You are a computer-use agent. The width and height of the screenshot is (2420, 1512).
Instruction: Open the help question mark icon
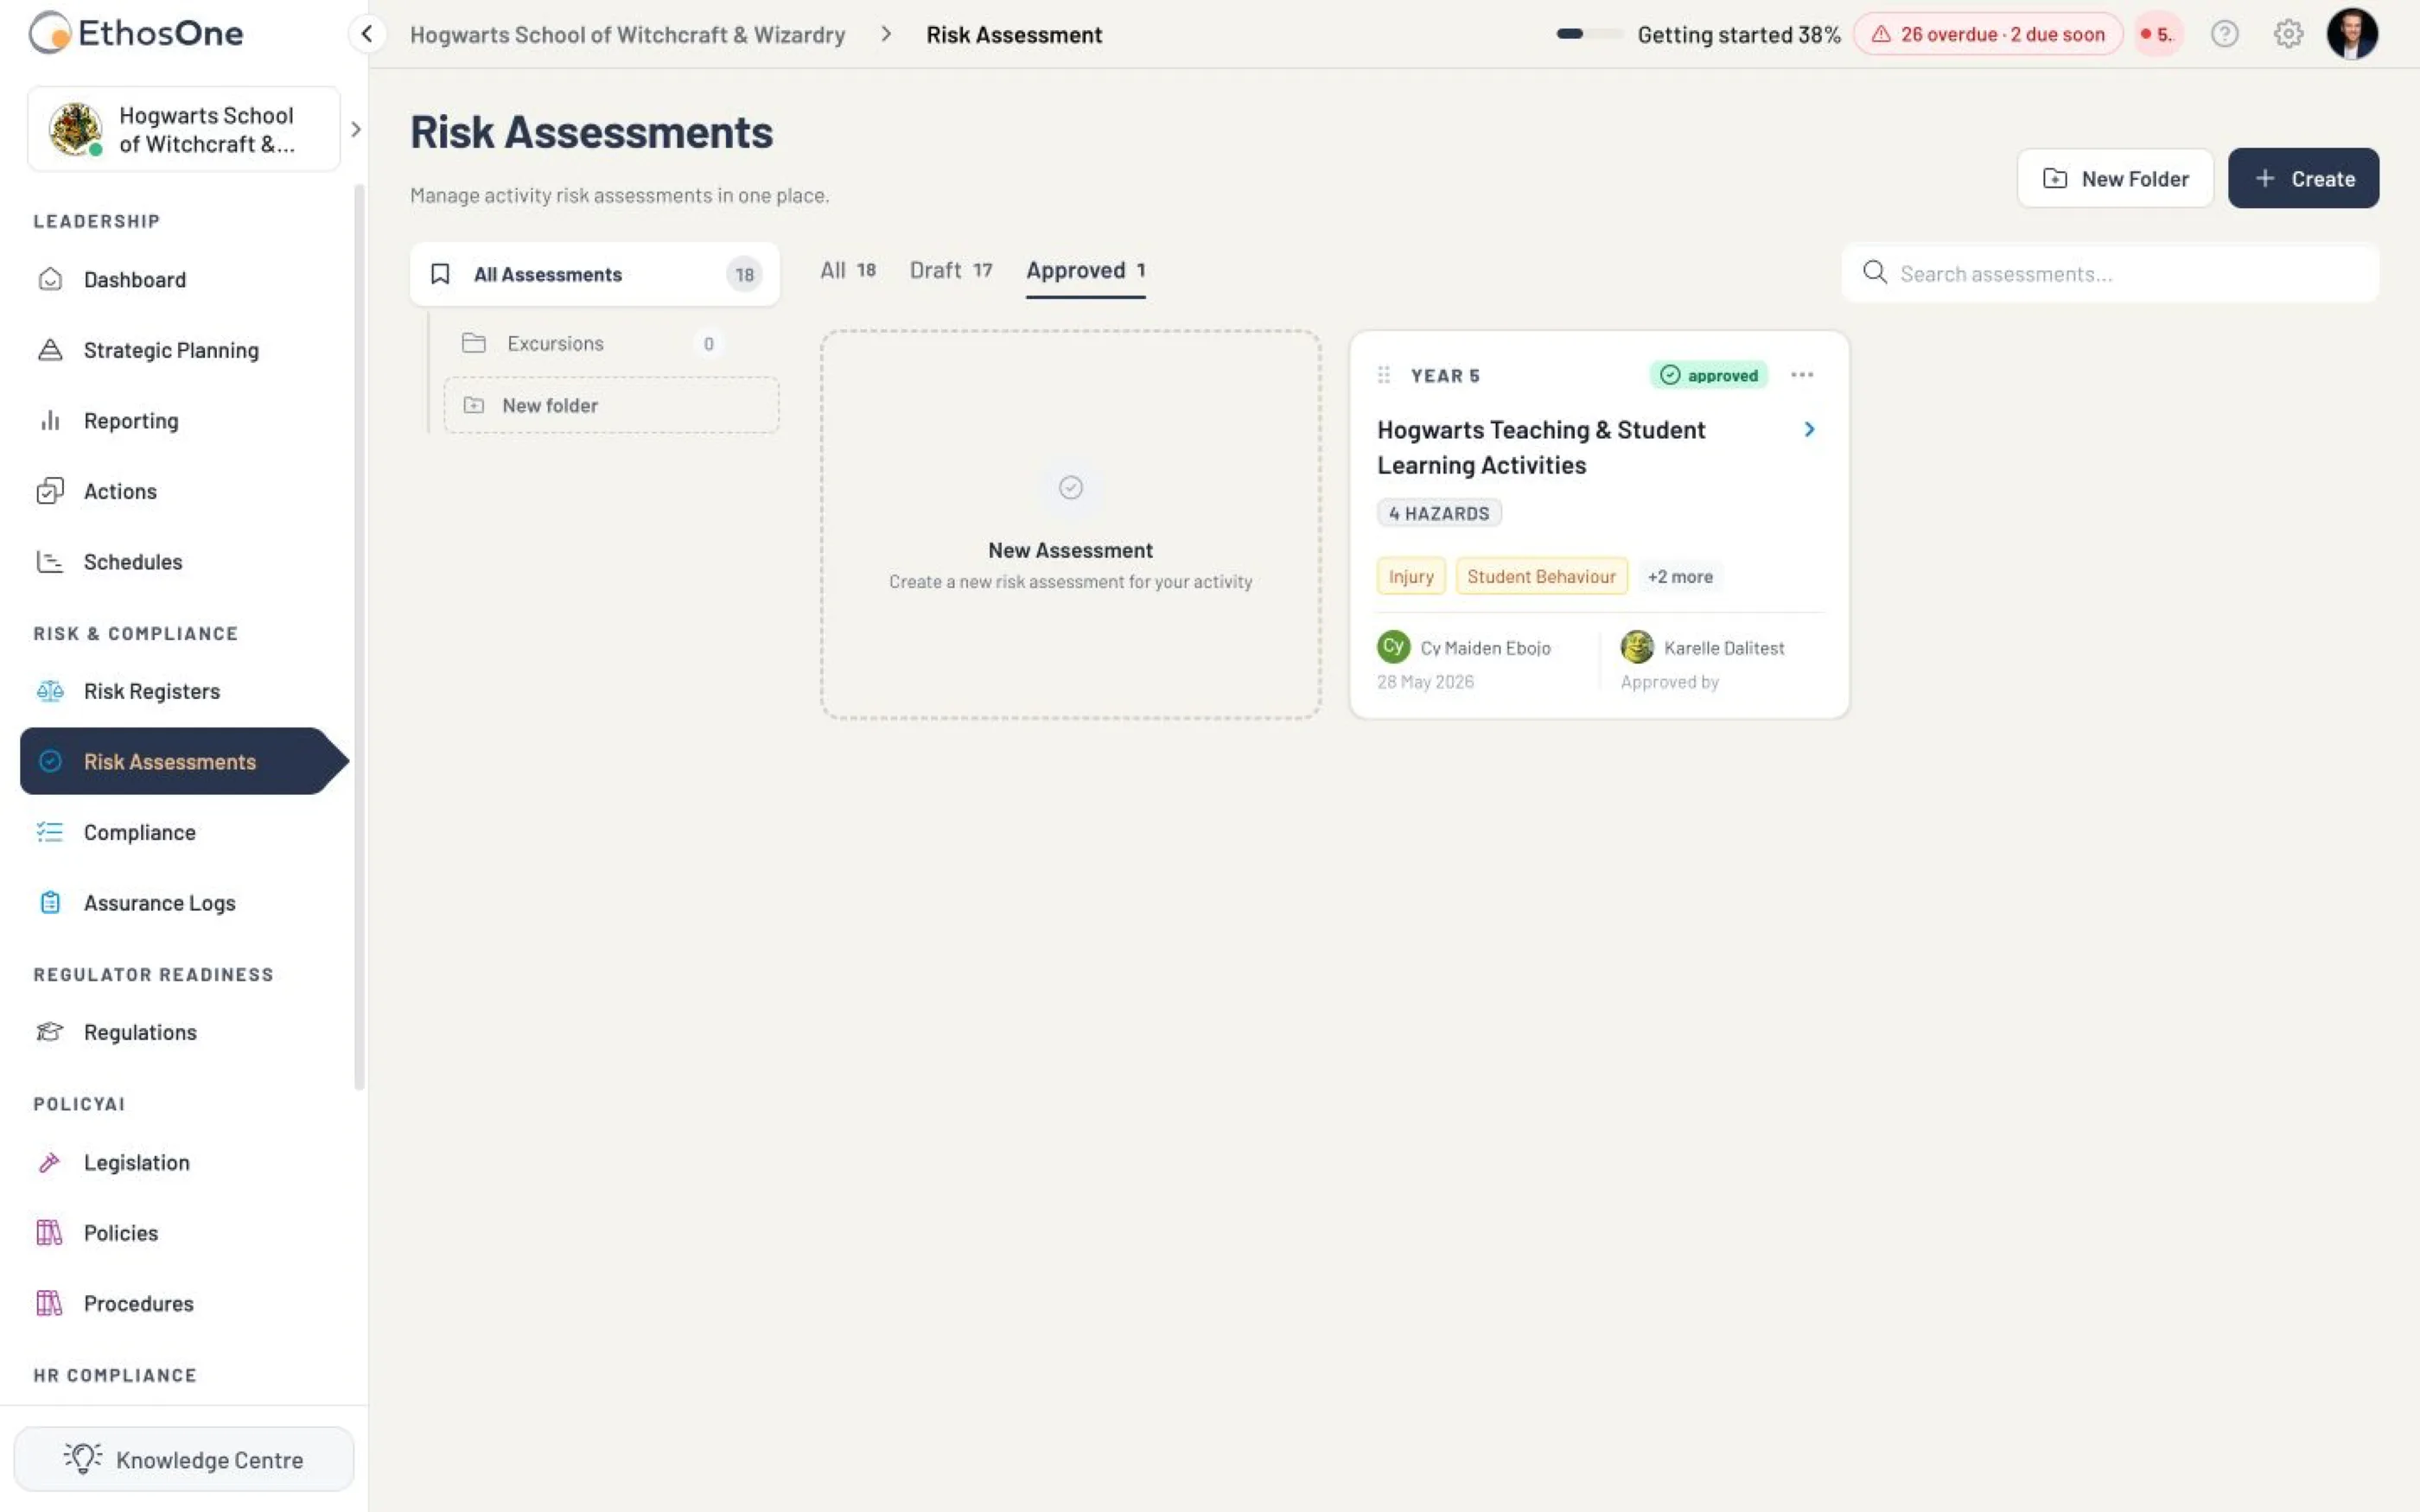[x=2224, y=34]
